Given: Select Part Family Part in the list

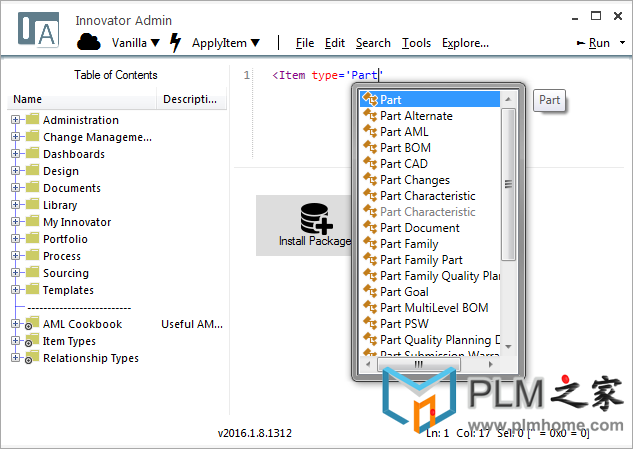Looking at the screenshot, I should pos(430,260).
